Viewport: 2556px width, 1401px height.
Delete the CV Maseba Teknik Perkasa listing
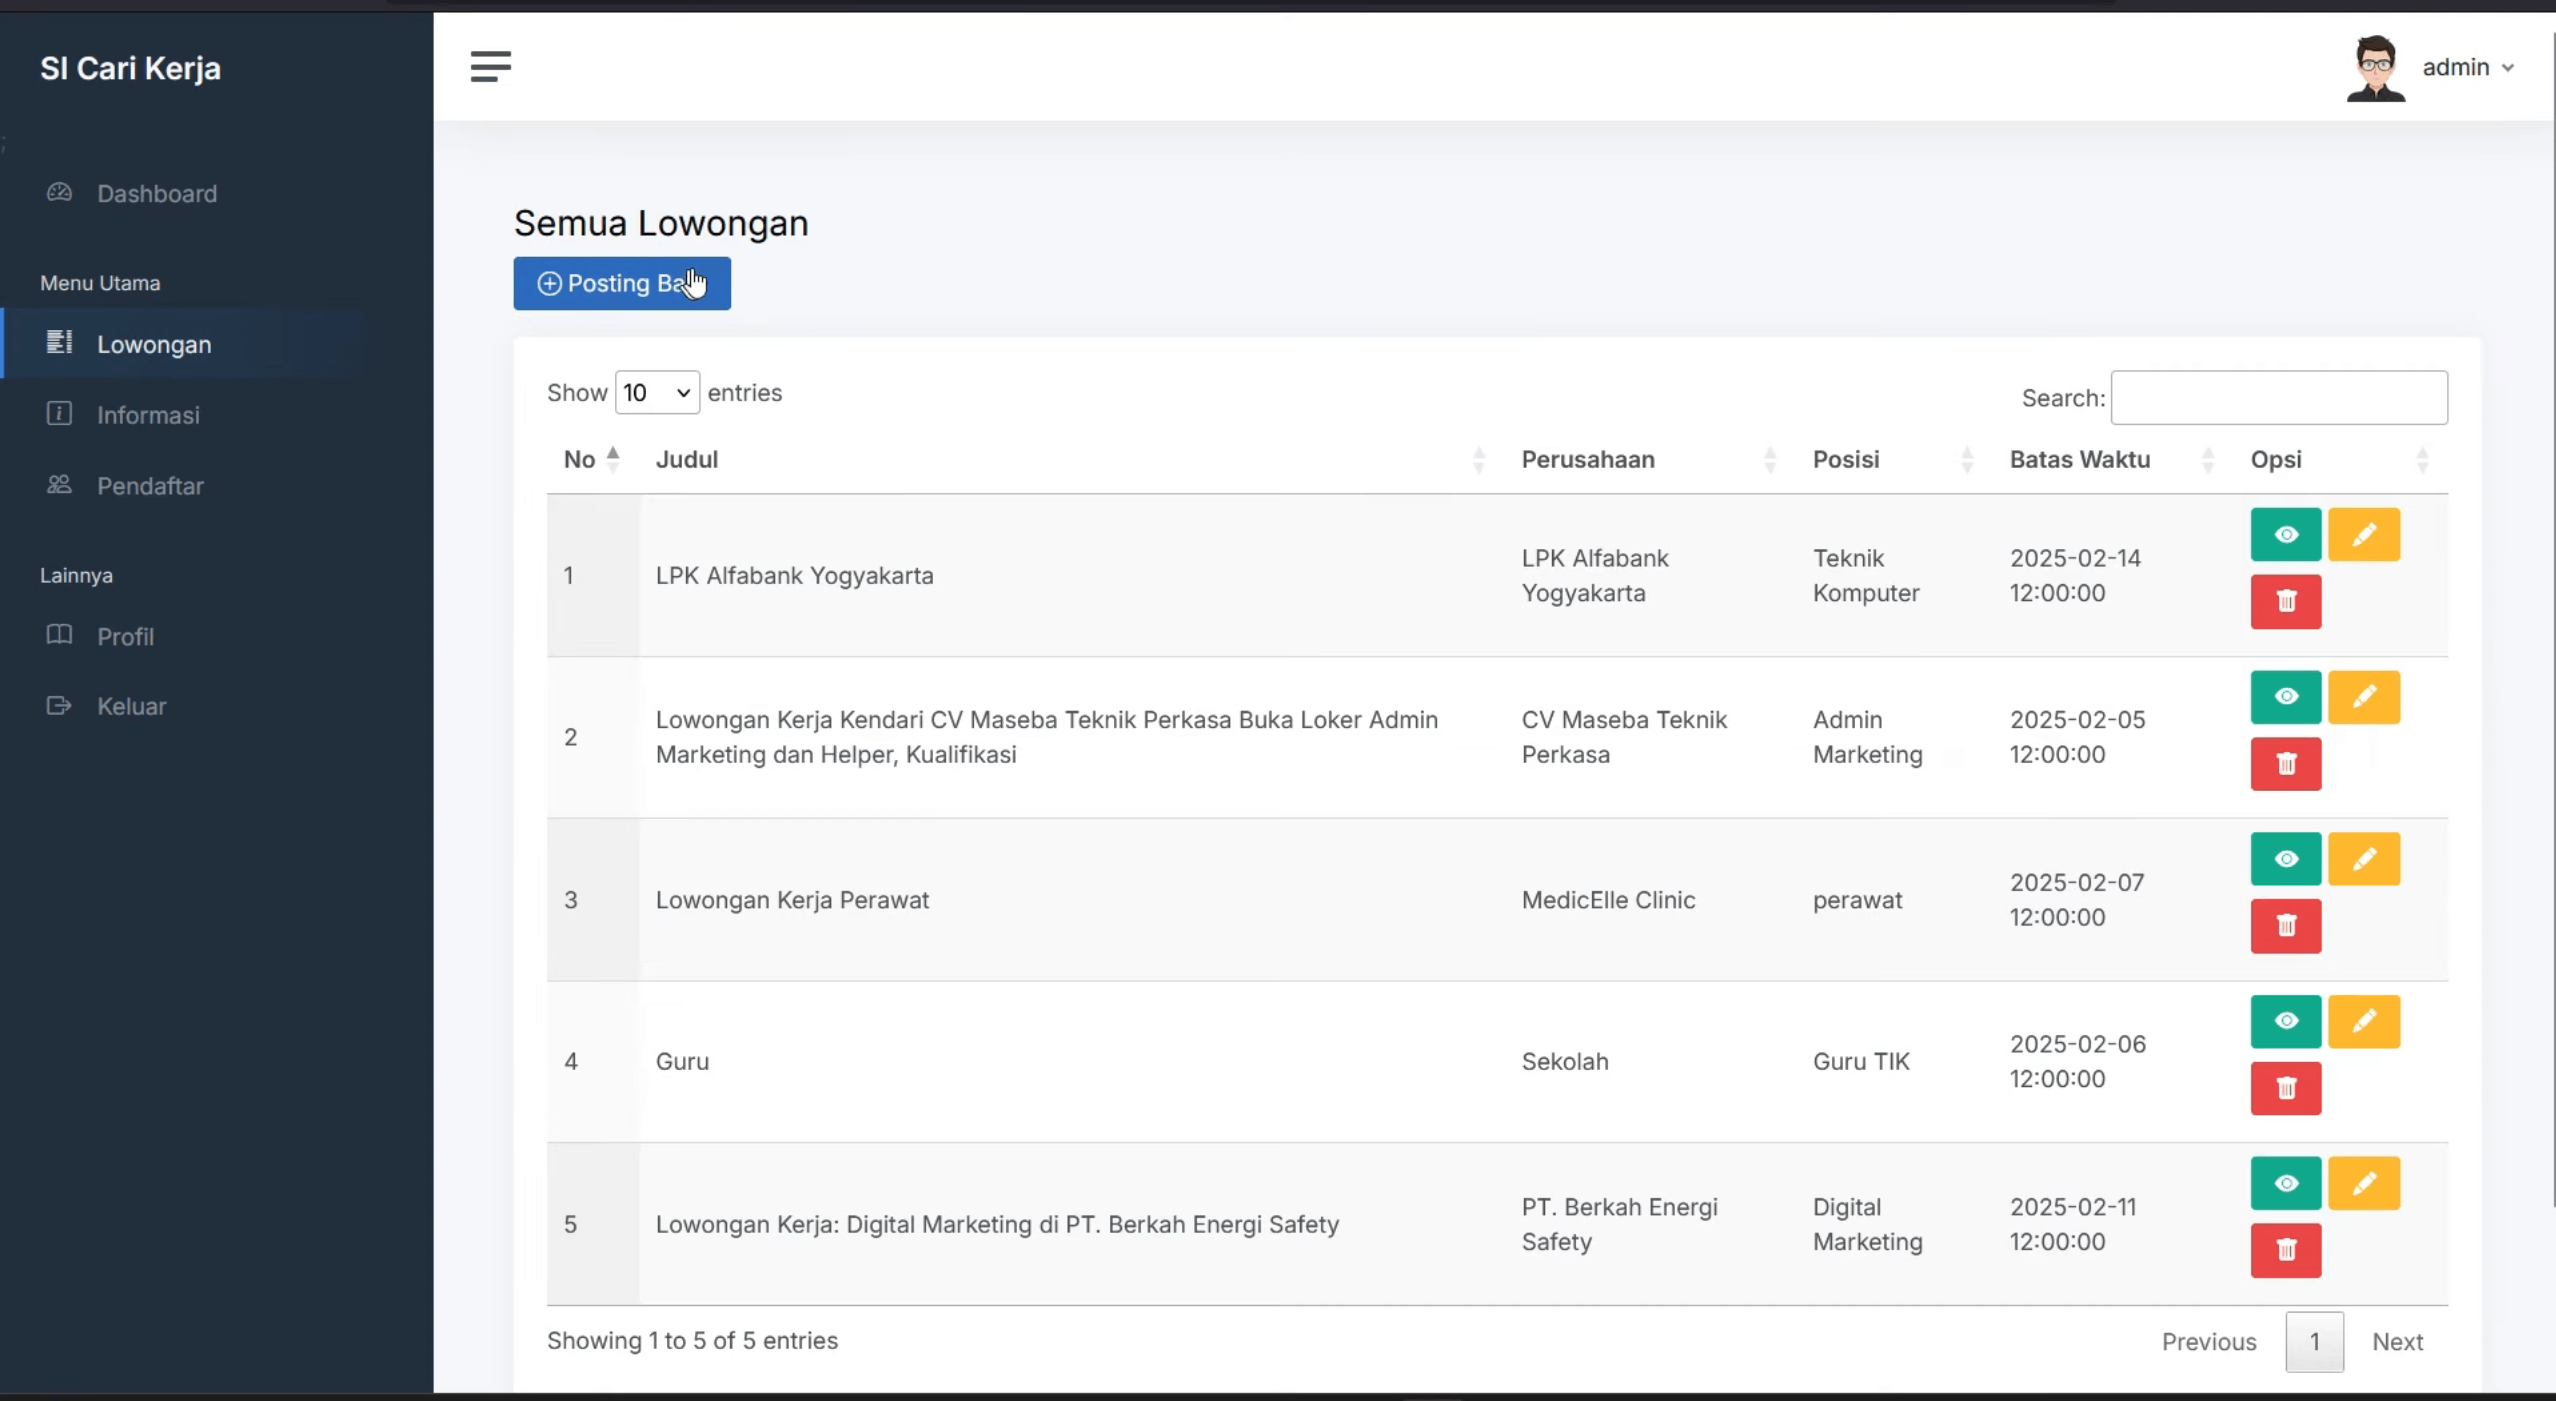coord(2285,764)
